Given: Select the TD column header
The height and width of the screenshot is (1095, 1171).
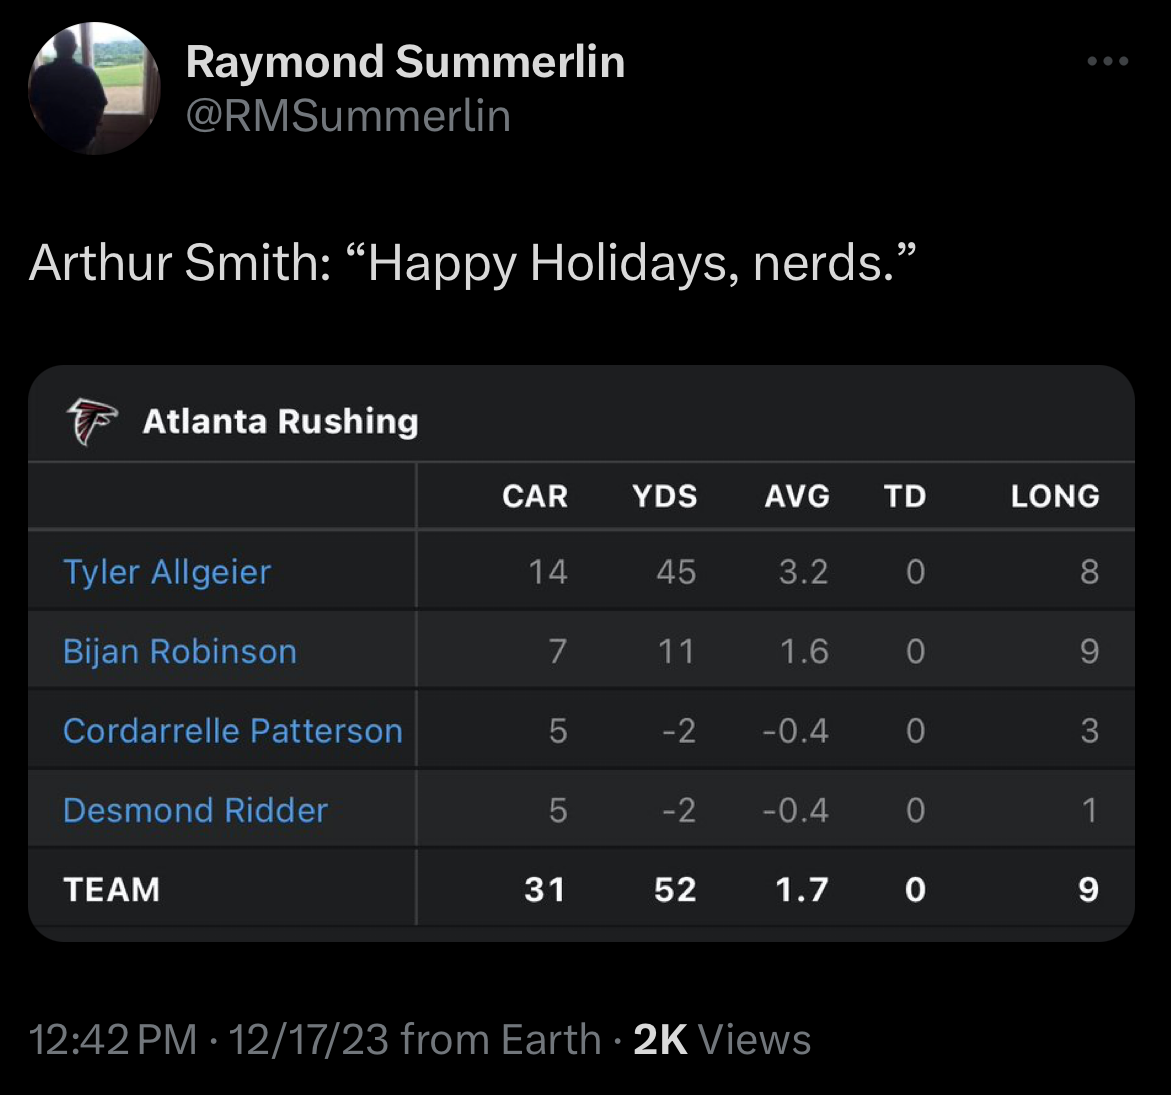Looking at the screenshot, I should tap(905, 496).
